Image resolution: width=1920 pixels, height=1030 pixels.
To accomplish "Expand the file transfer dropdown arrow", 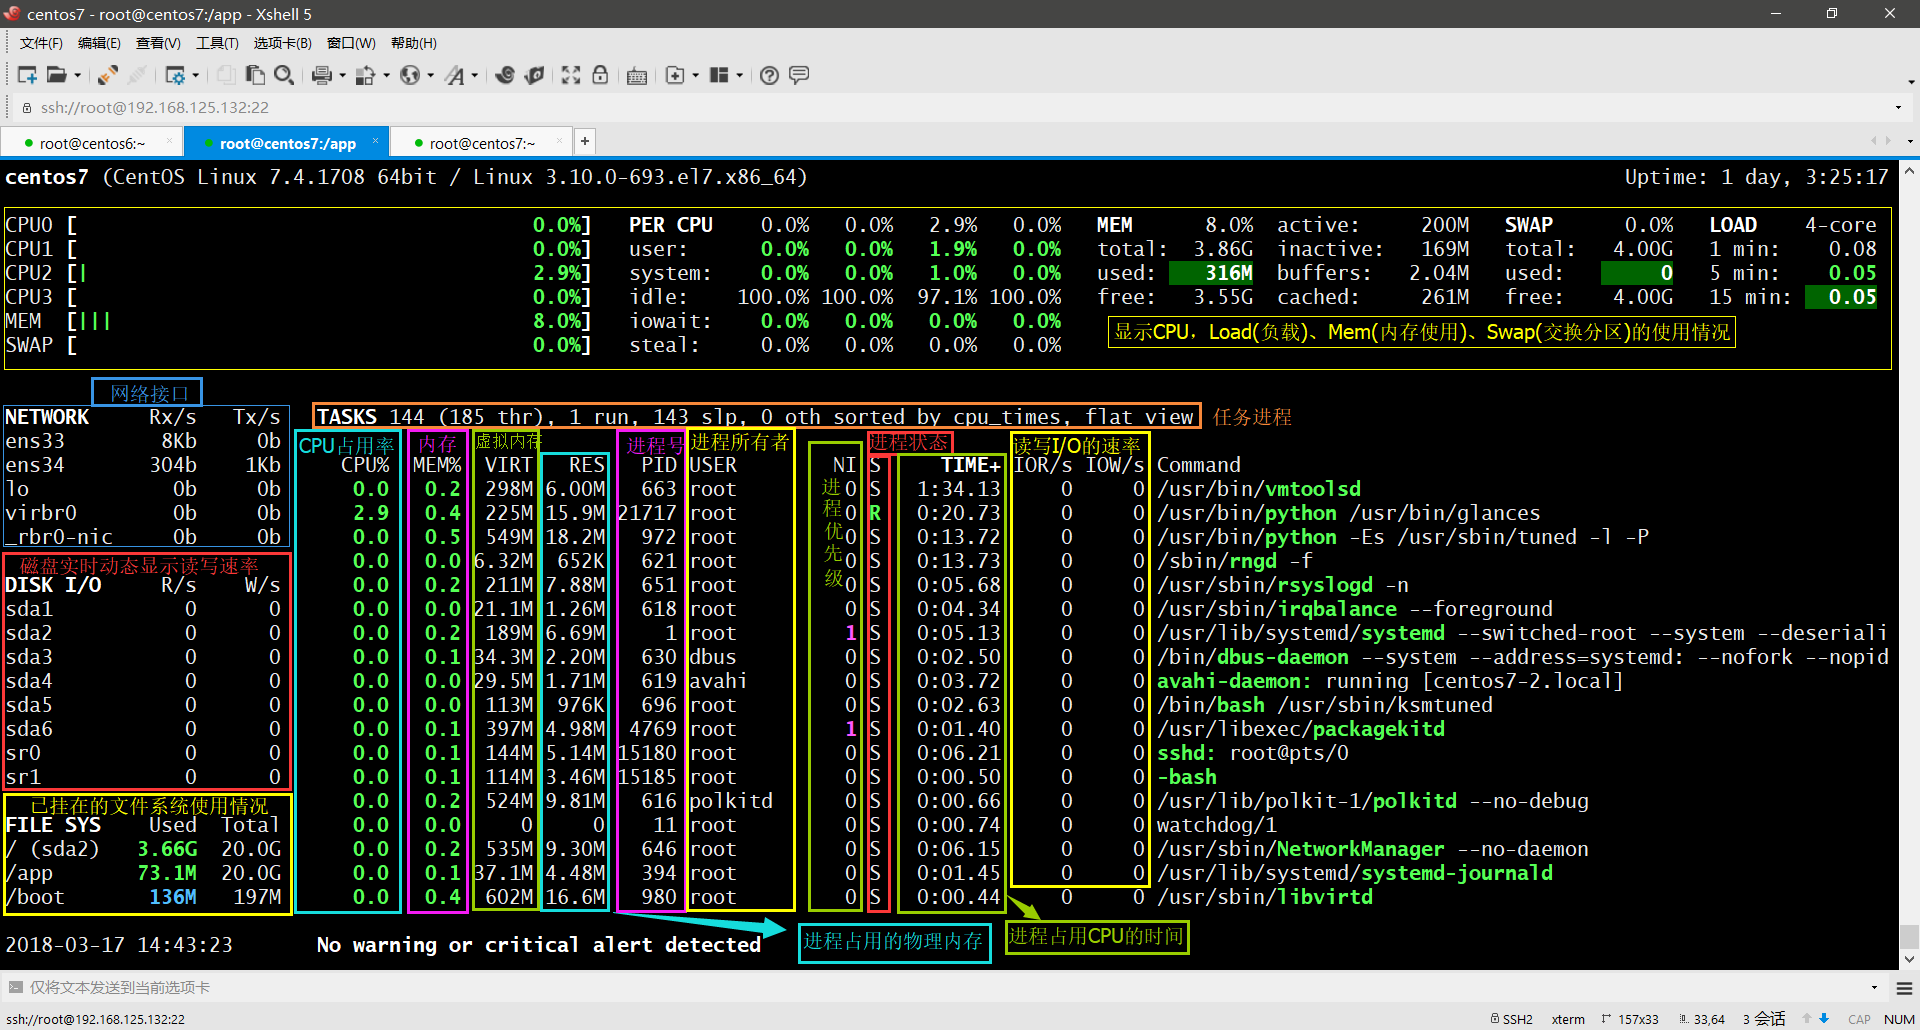I will click(386, 75).
